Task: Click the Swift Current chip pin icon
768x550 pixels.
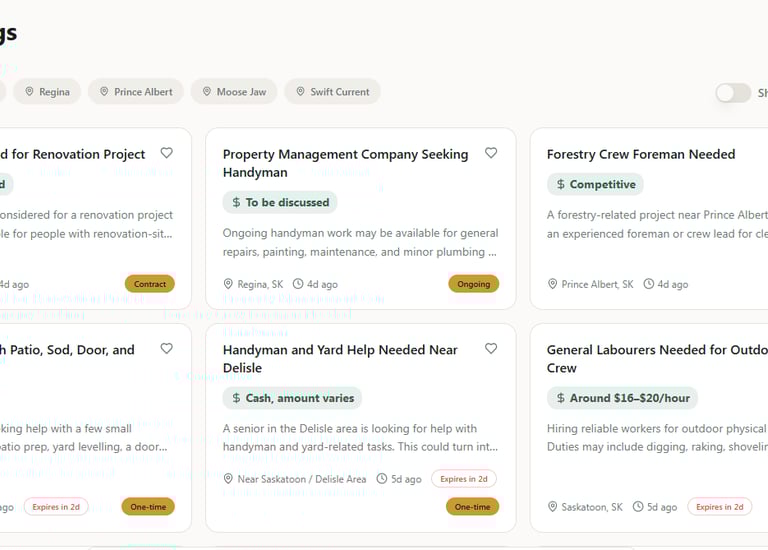Action: (x=300, y=92)
